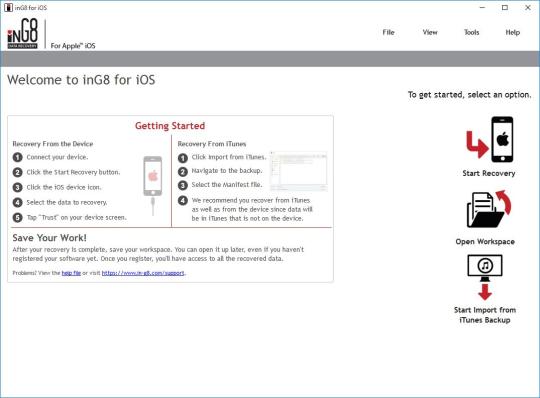Click 'Save Your Work!' heading
Viewport: 540px width, 398px height.
tap(50, 238)
